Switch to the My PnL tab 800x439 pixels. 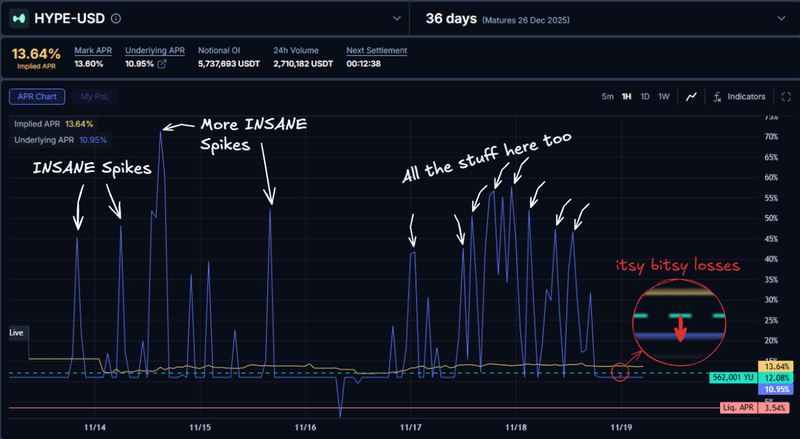click(x=94, y=97)
